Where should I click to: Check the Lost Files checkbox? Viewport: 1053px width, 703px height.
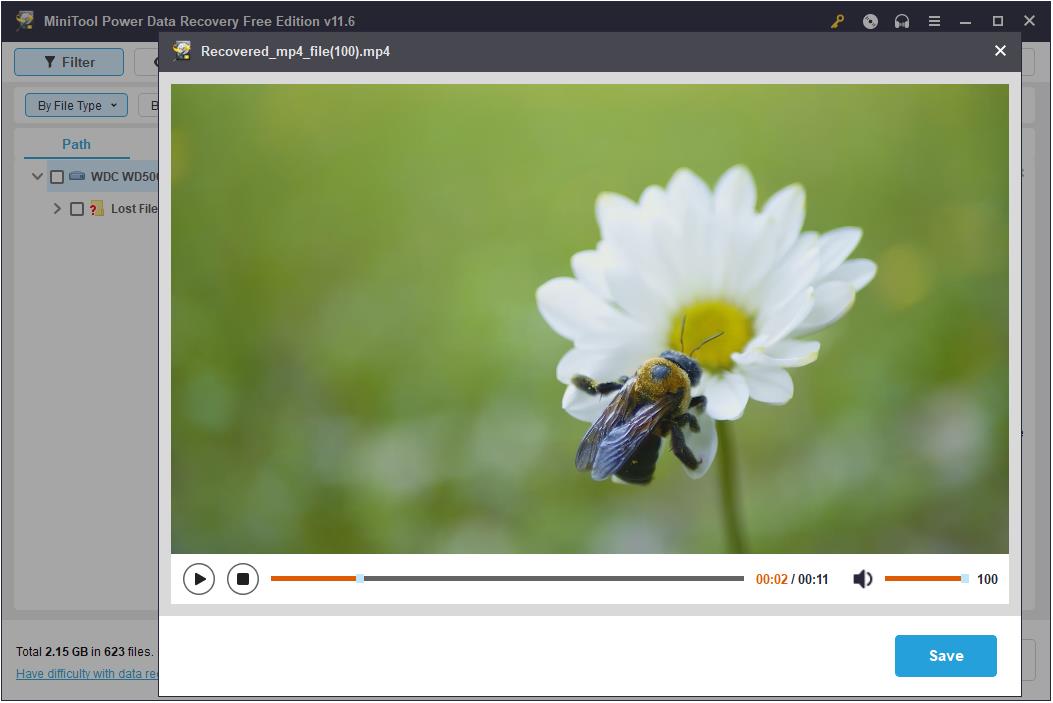(x=77, y=209)
